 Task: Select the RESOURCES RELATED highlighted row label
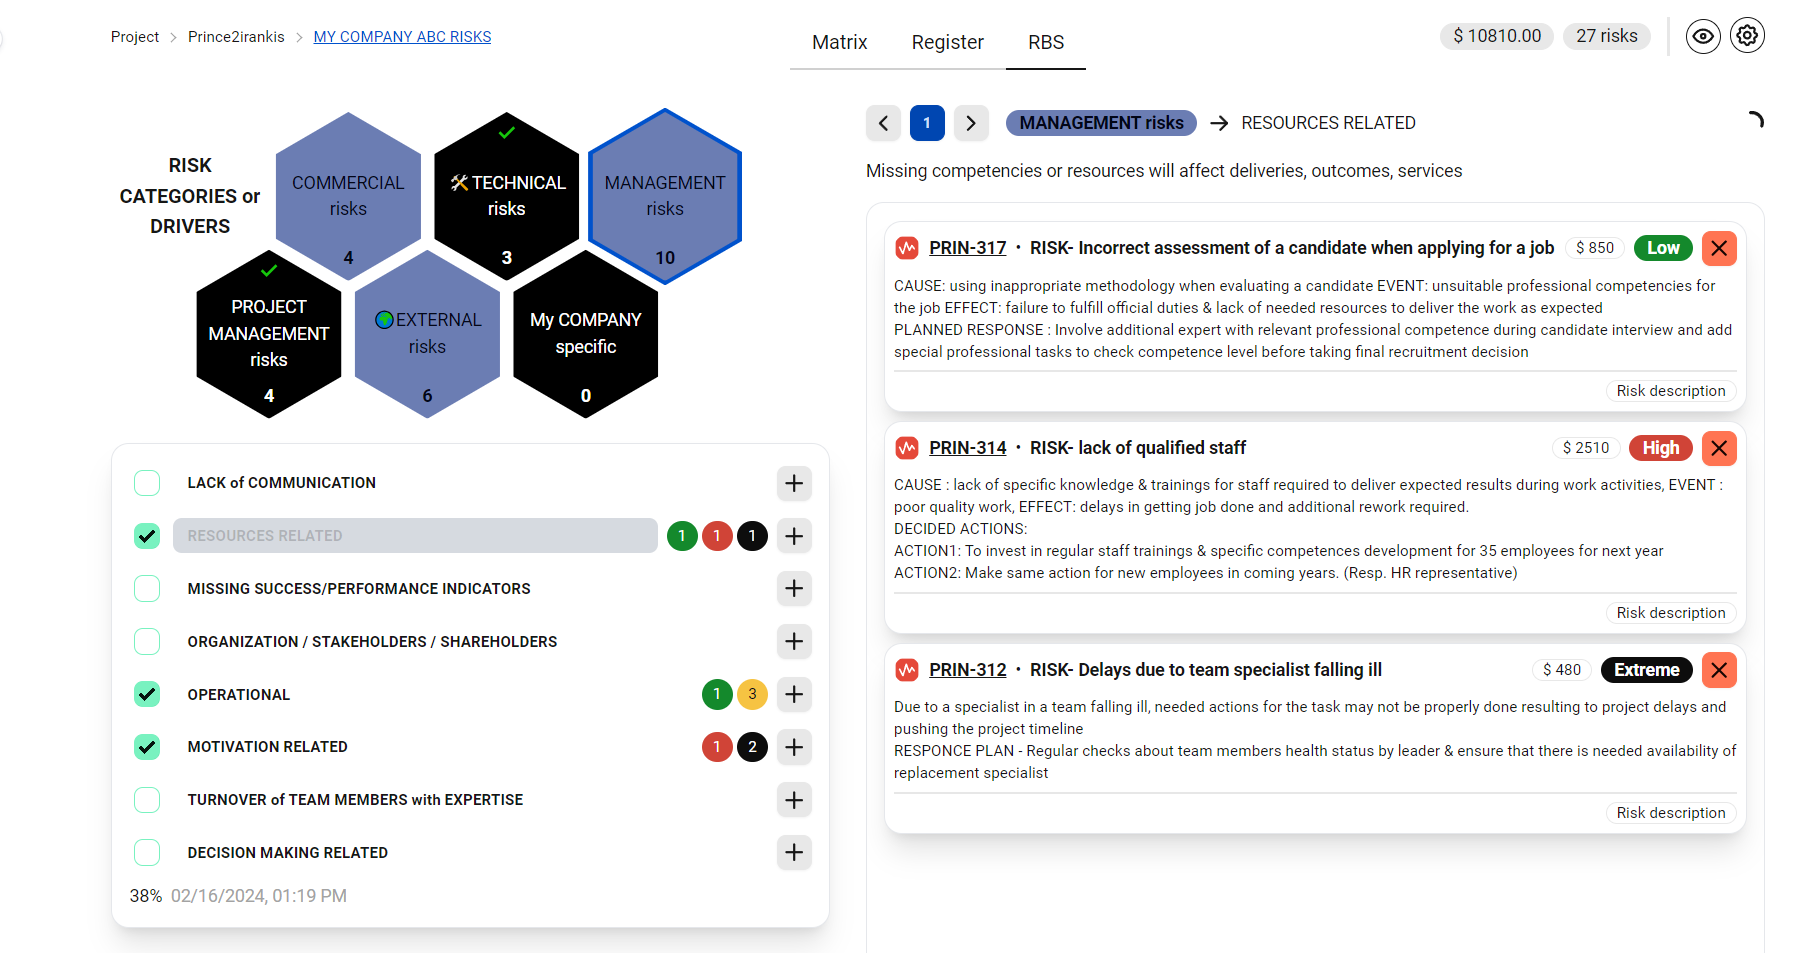415,536
